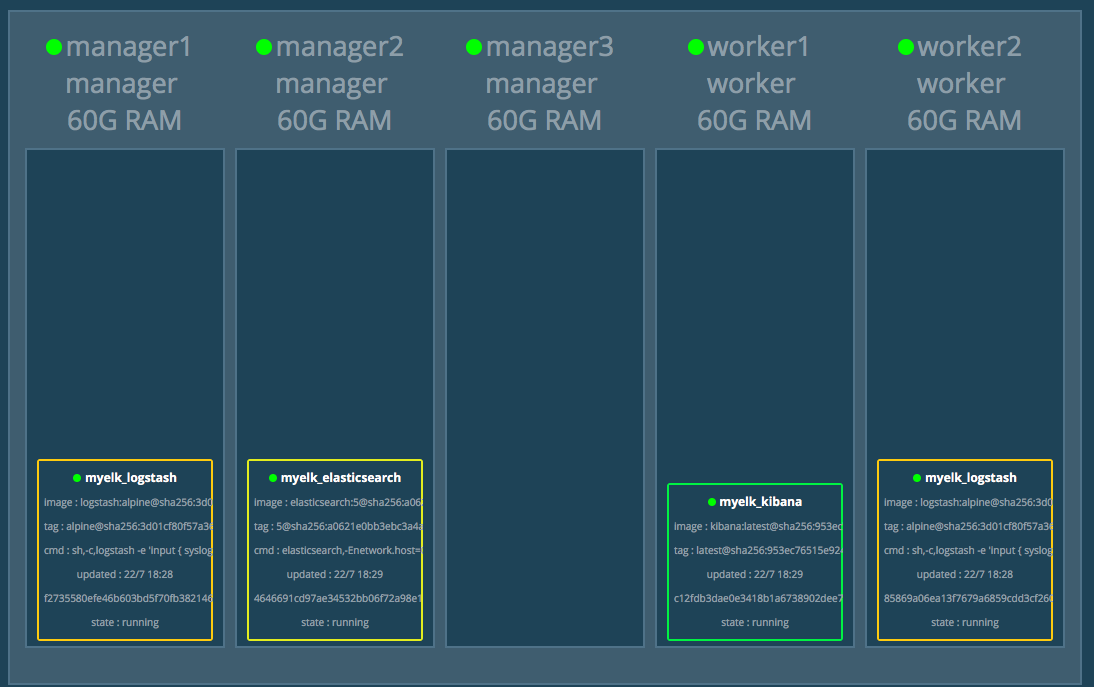Click the myelk_logstash status dot on manager1
The height and width of the screenshot is (687, 1094).
click(77, 478)
